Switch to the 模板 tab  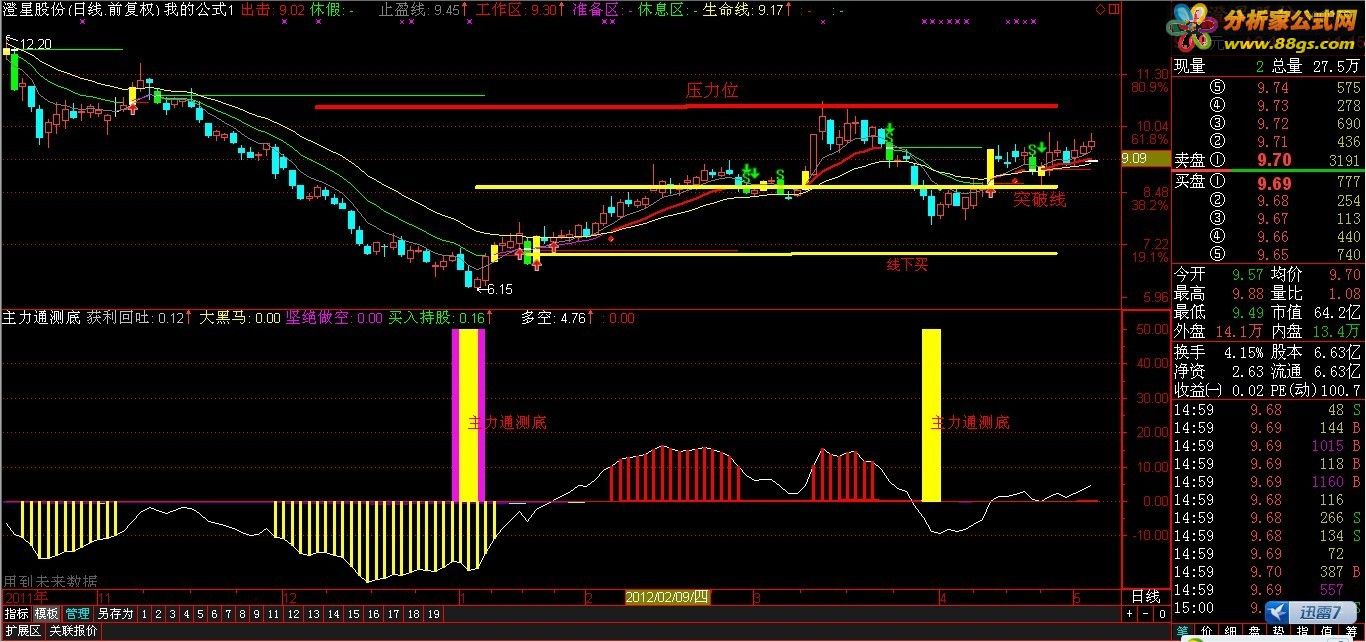(x=47, y=614)
